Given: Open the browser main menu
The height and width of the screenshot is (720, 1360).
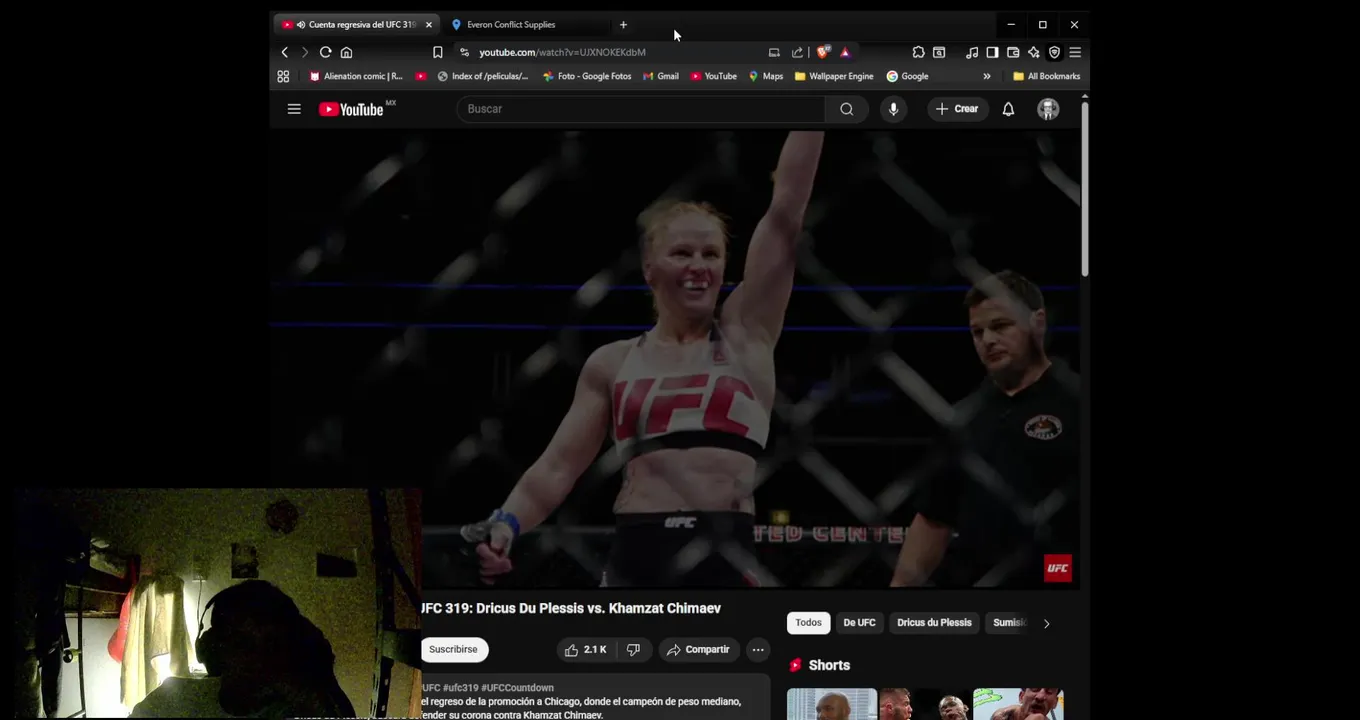Looking at the screenshot, I should point(1075,52).
